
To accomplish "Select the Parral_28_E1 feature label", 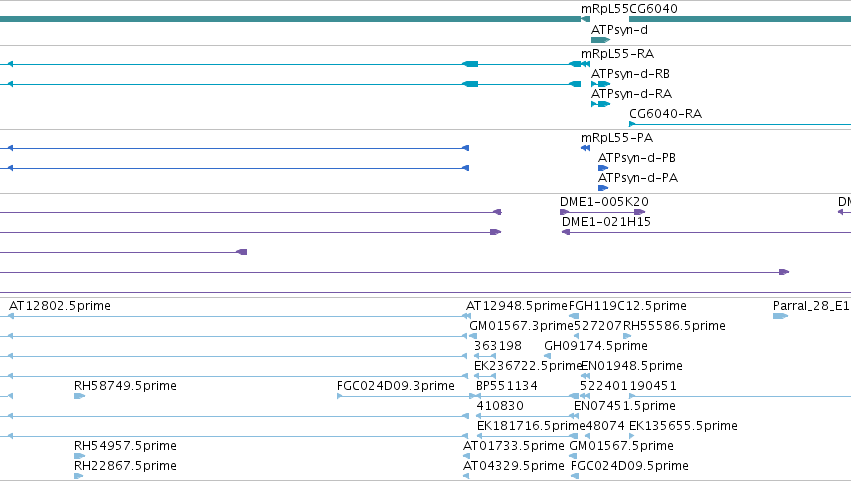I will point(811,306).
